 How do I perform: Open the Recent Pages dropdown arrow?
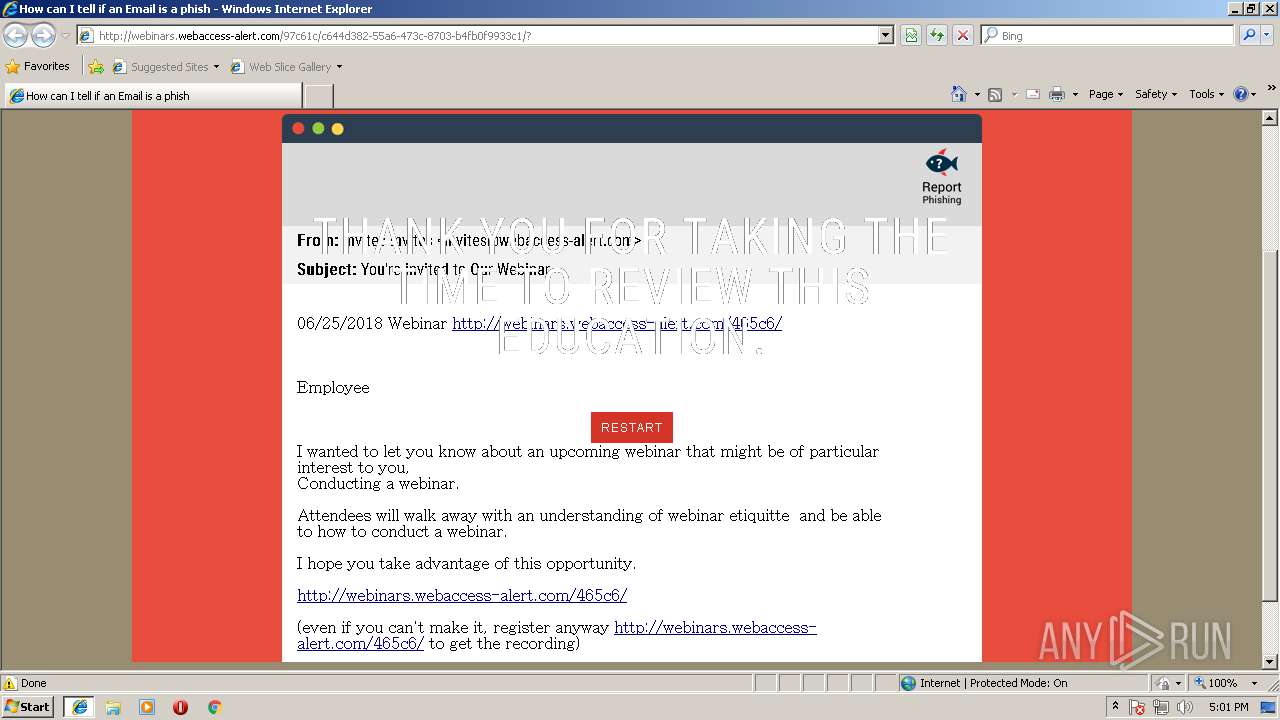[65, 35]
